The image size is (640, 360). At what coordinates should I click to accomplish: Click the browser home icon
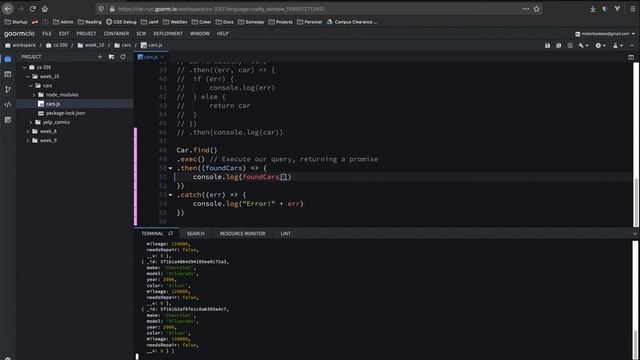[x=45, y=9]
